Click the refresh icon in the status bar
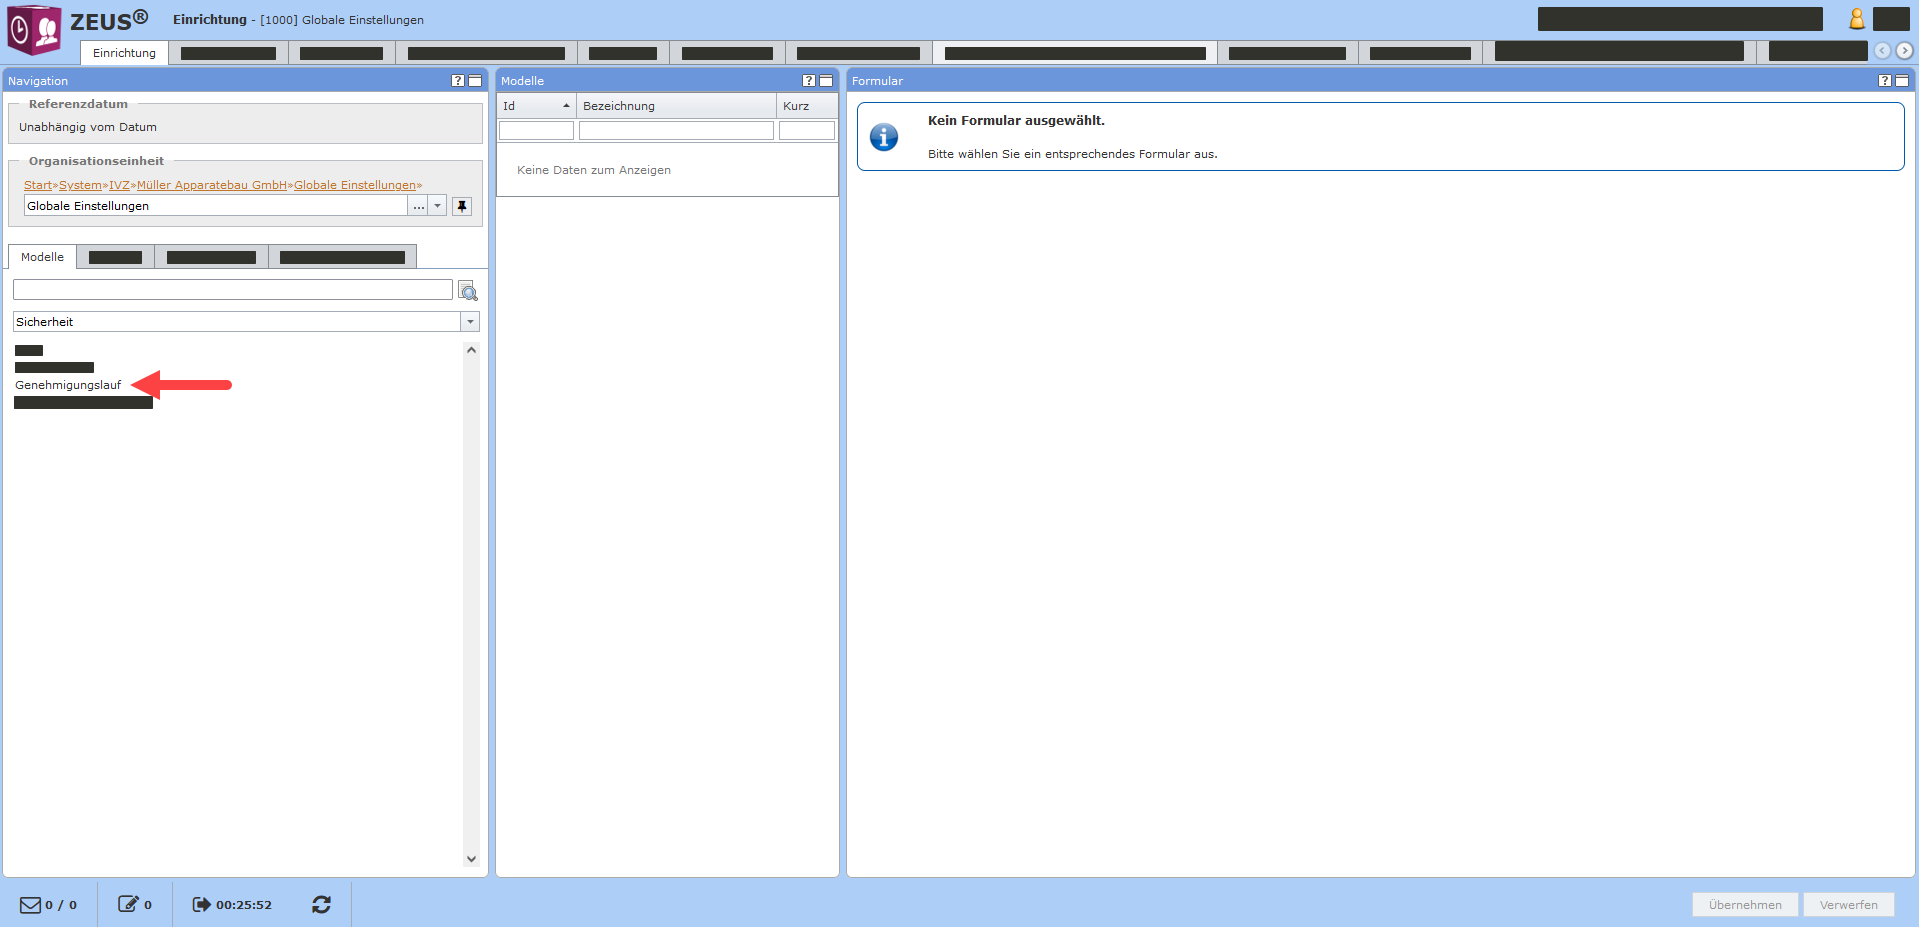Screen dimensions: 1919x927 tap(321, 905)
